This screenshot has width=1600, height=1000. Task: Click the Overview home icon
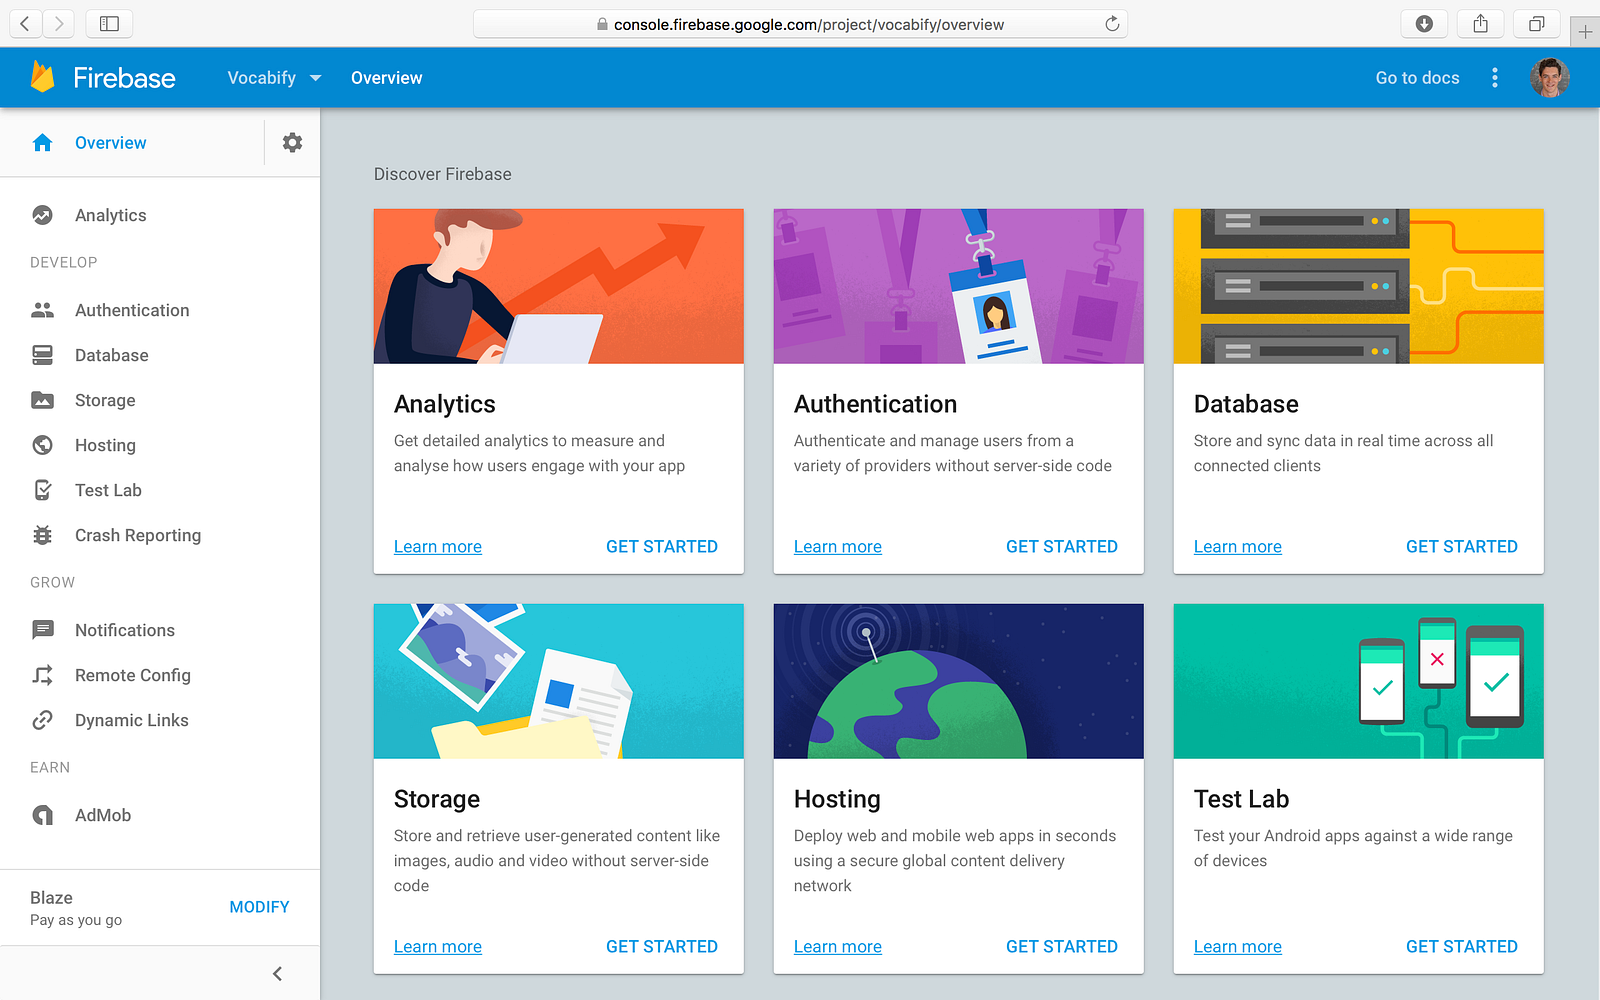pyautogui.click(x=42, y=143)
